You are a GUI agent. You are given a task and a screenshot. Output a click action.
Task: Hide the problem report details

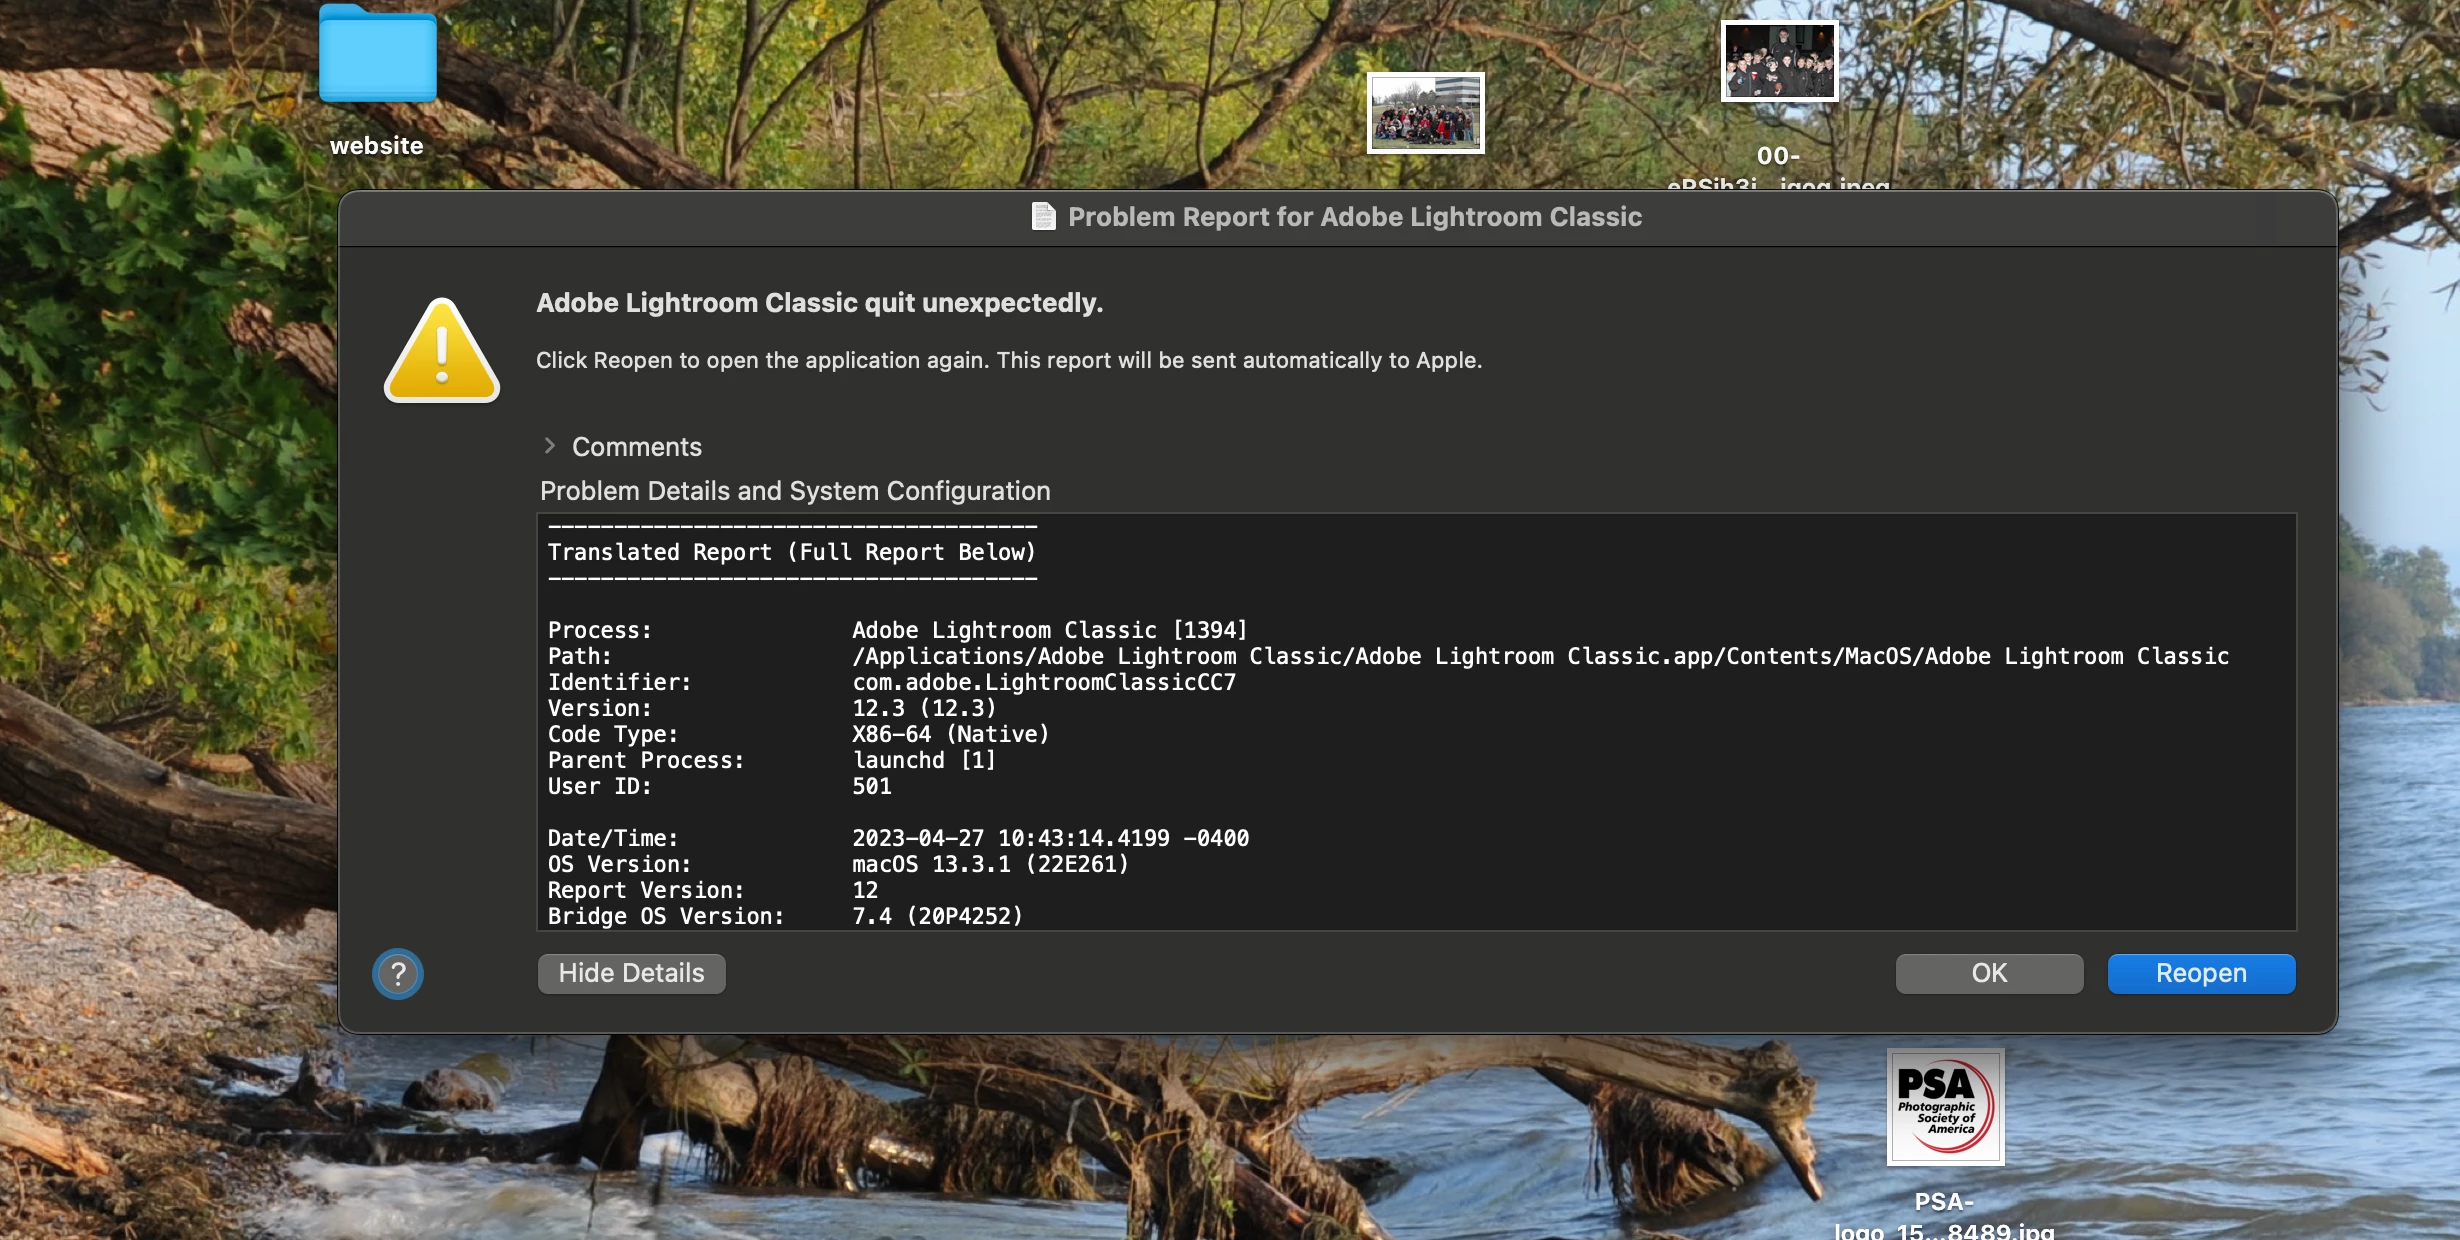tap(631, 973)
